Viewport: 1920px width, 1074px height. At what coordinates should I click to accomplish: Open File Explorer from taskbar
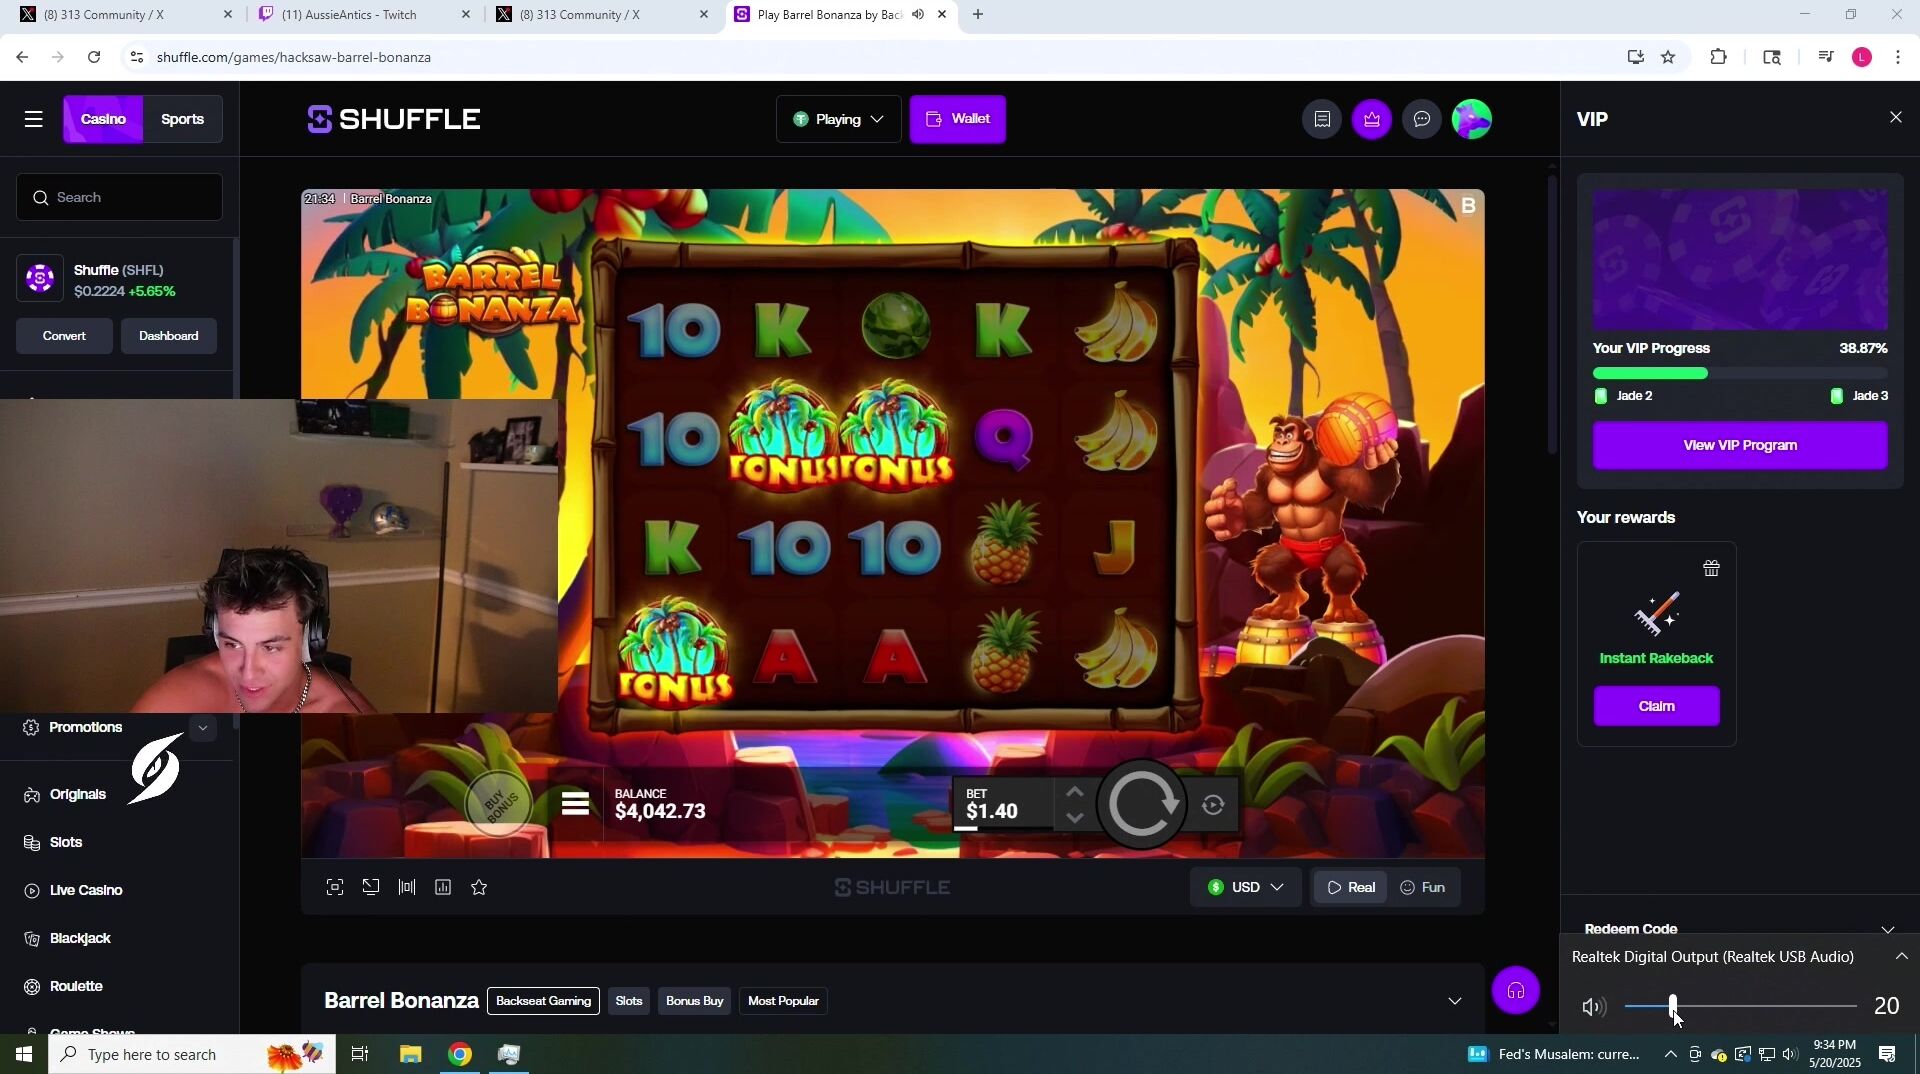(411, 1055)
